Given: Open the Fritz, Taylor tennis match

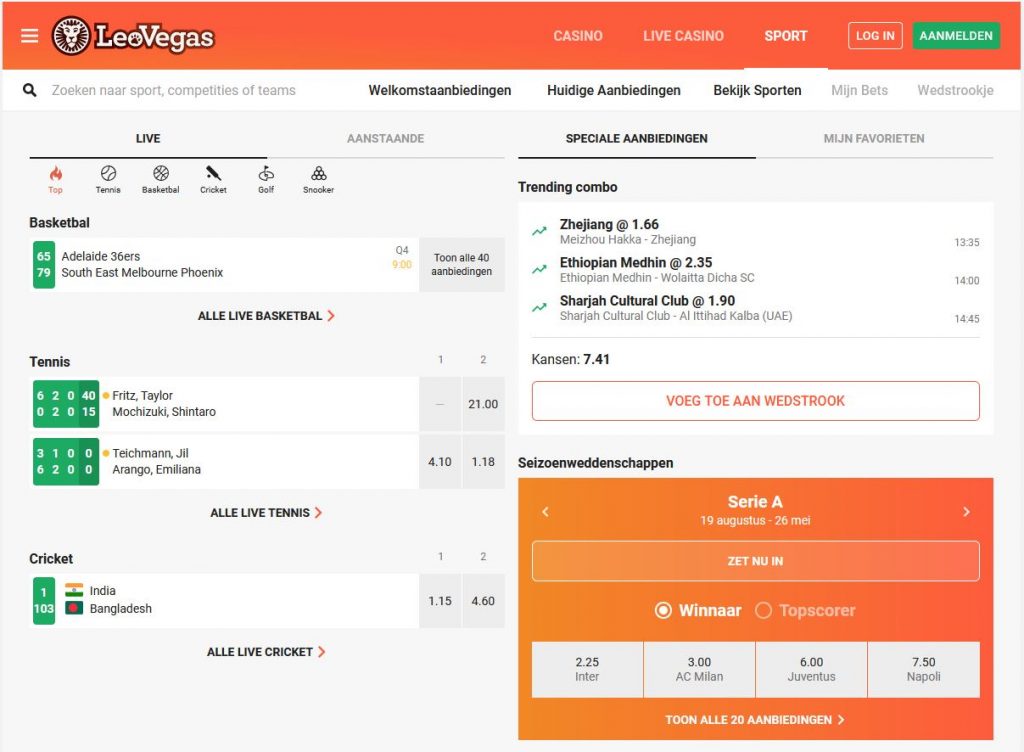Looking at the screenshot, I should [225, 404].
